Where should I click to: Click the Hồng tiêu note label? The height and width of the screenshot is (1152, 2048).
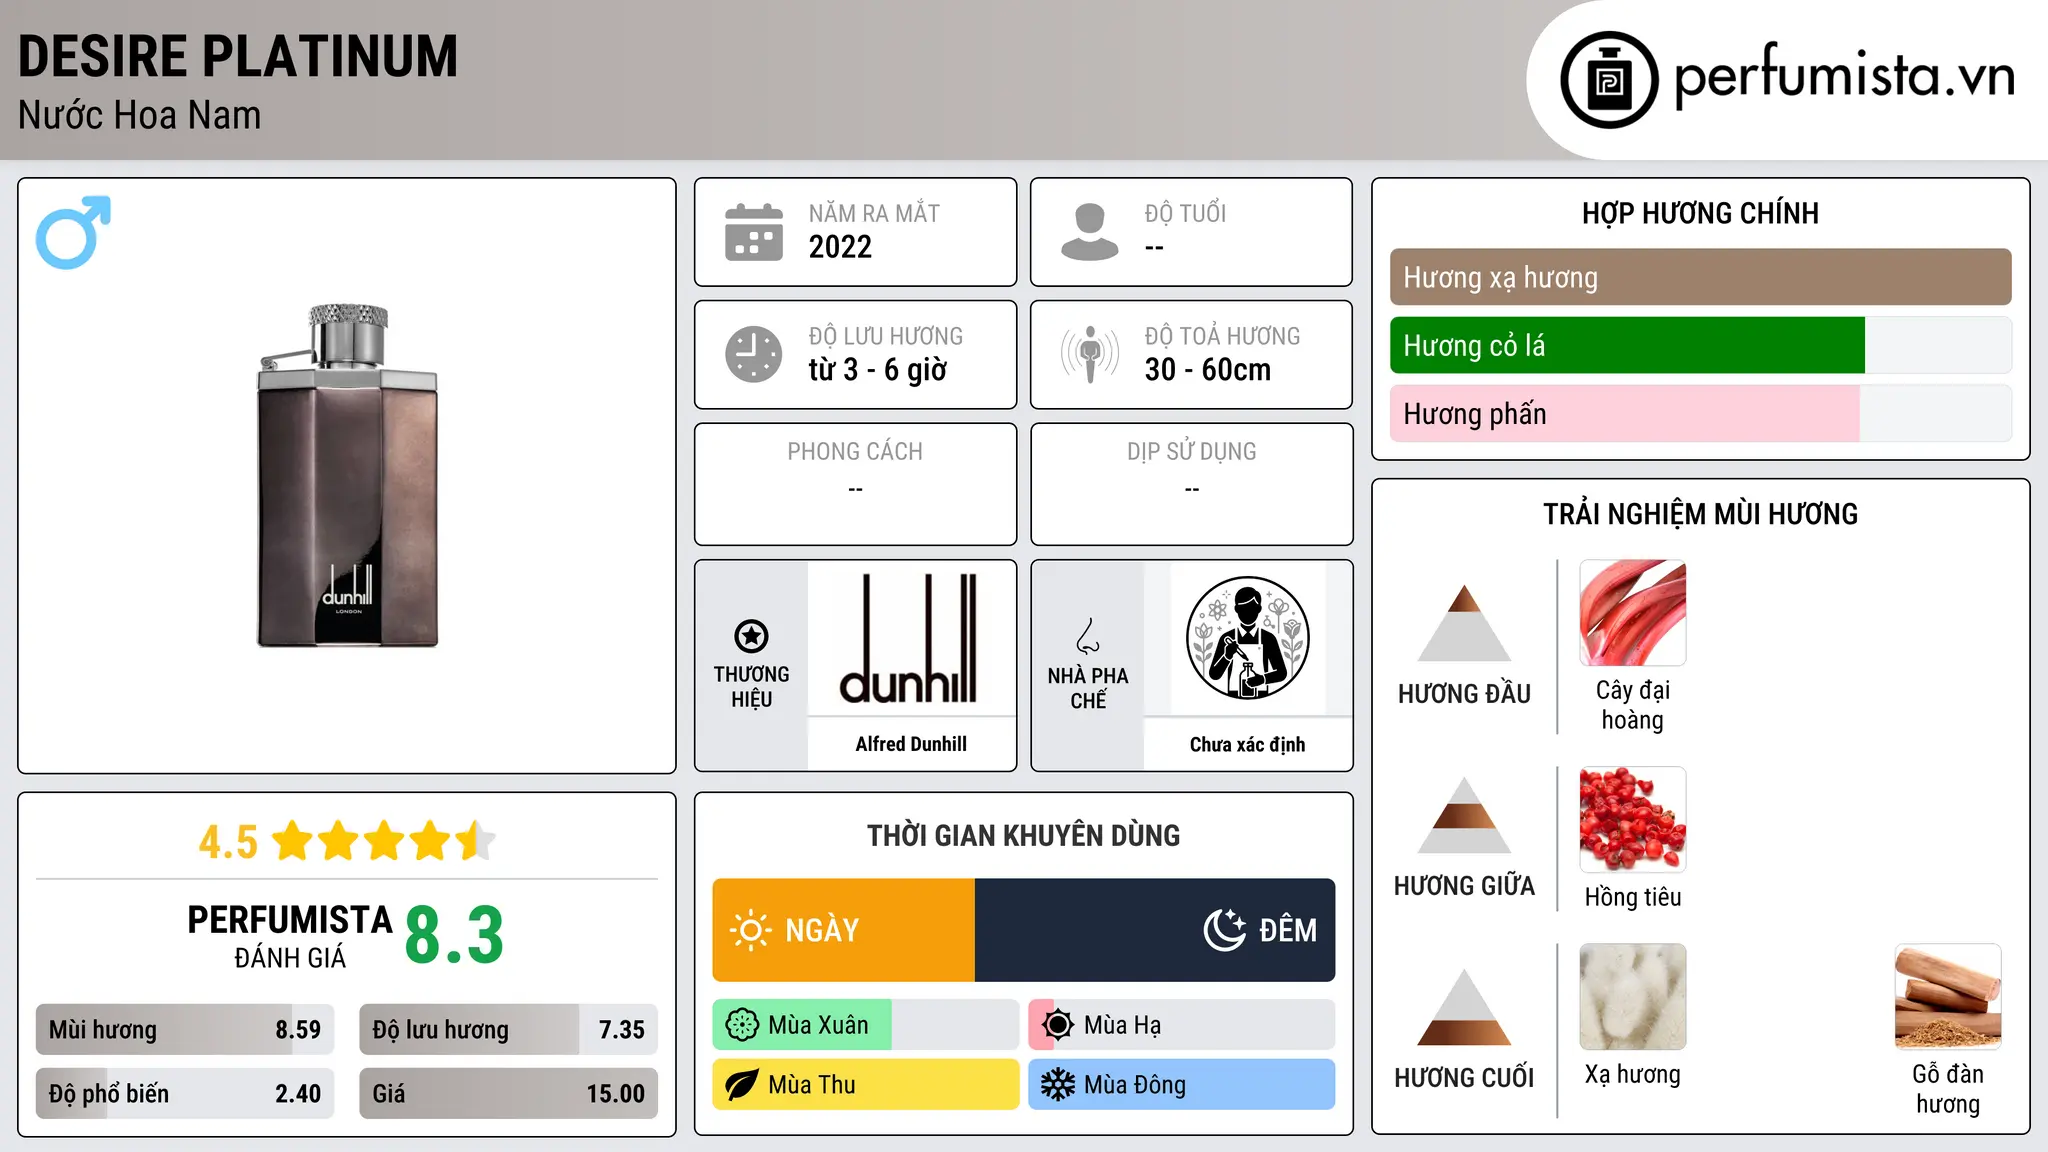[x=1633, y=897]
